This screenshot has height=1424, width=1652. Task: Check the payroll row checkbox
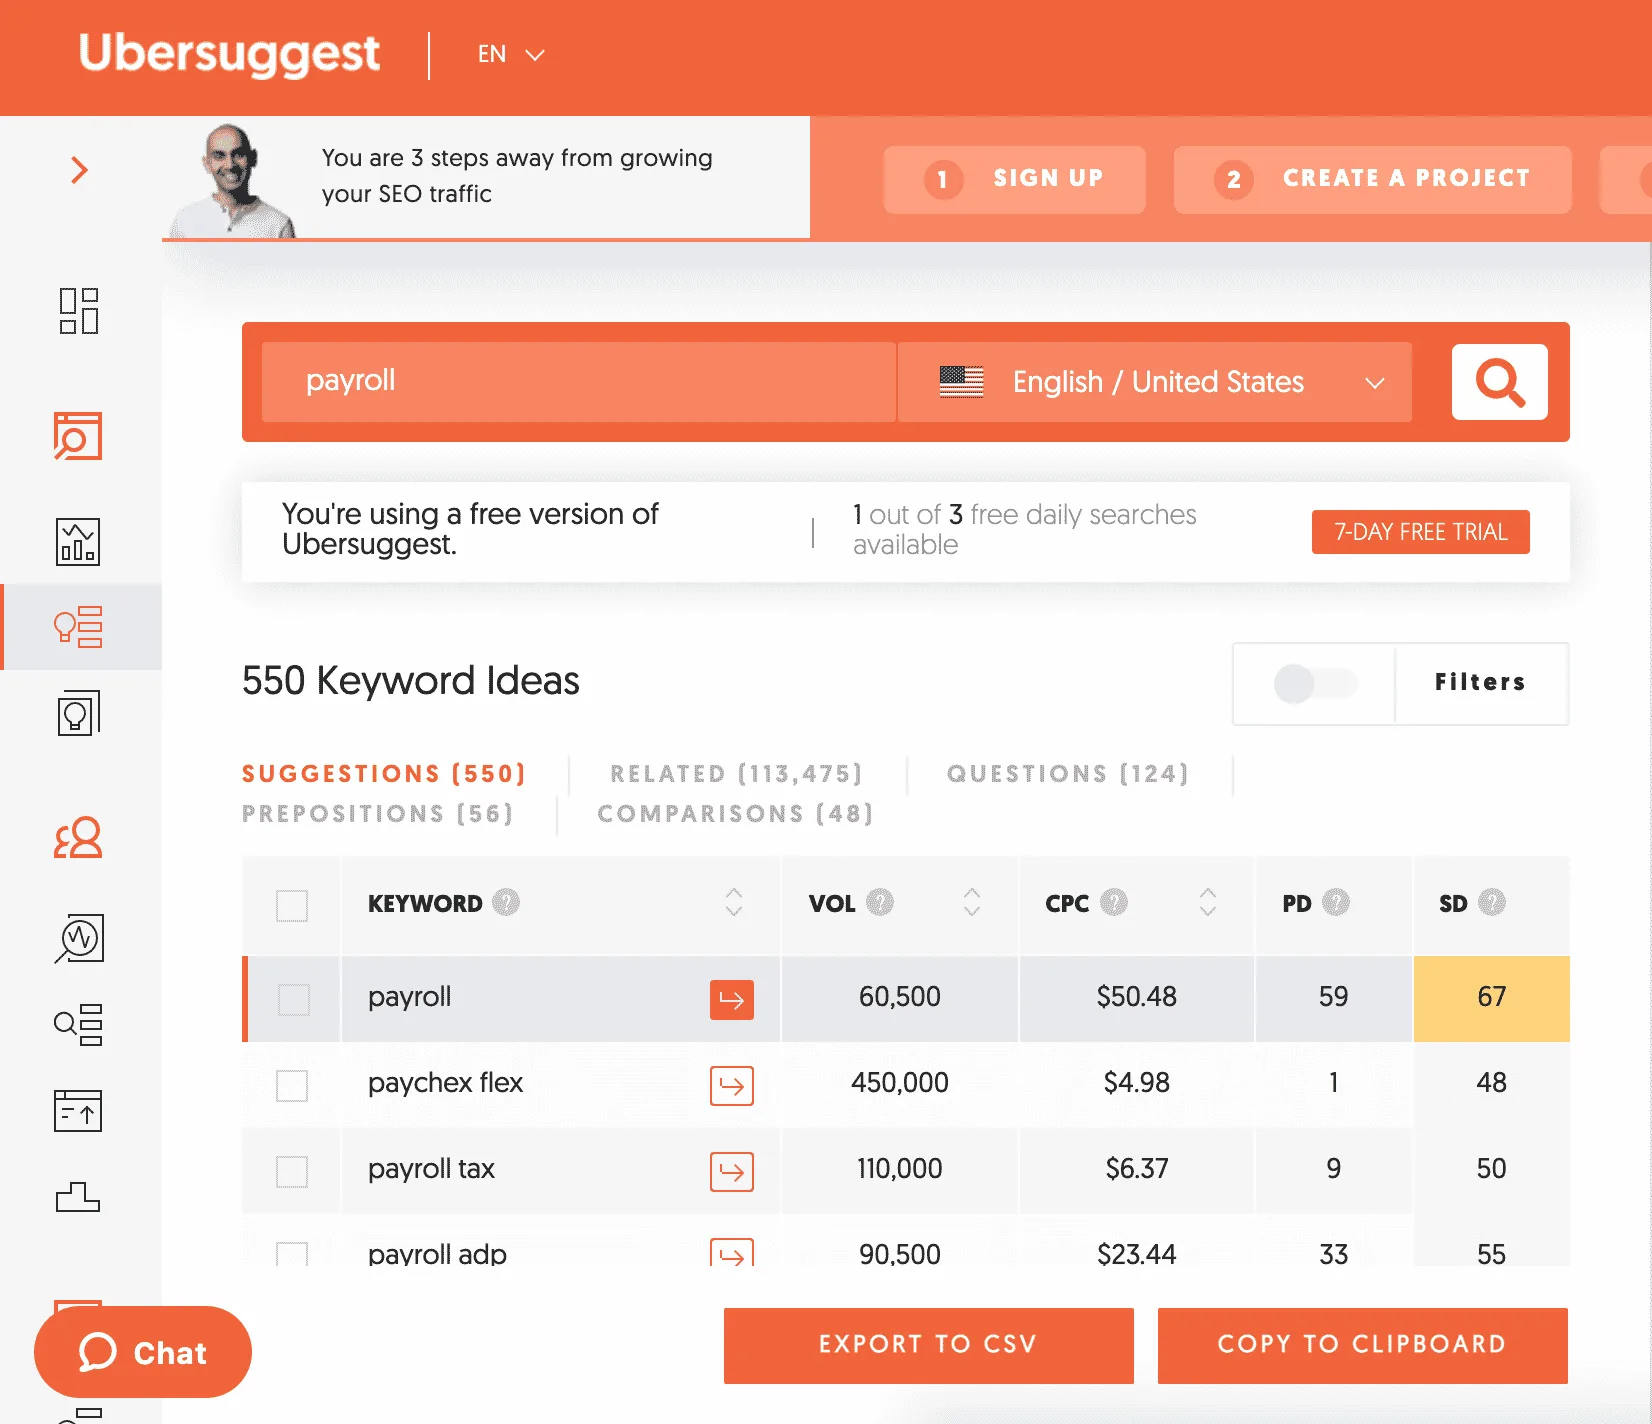[x=293, y=1000]
